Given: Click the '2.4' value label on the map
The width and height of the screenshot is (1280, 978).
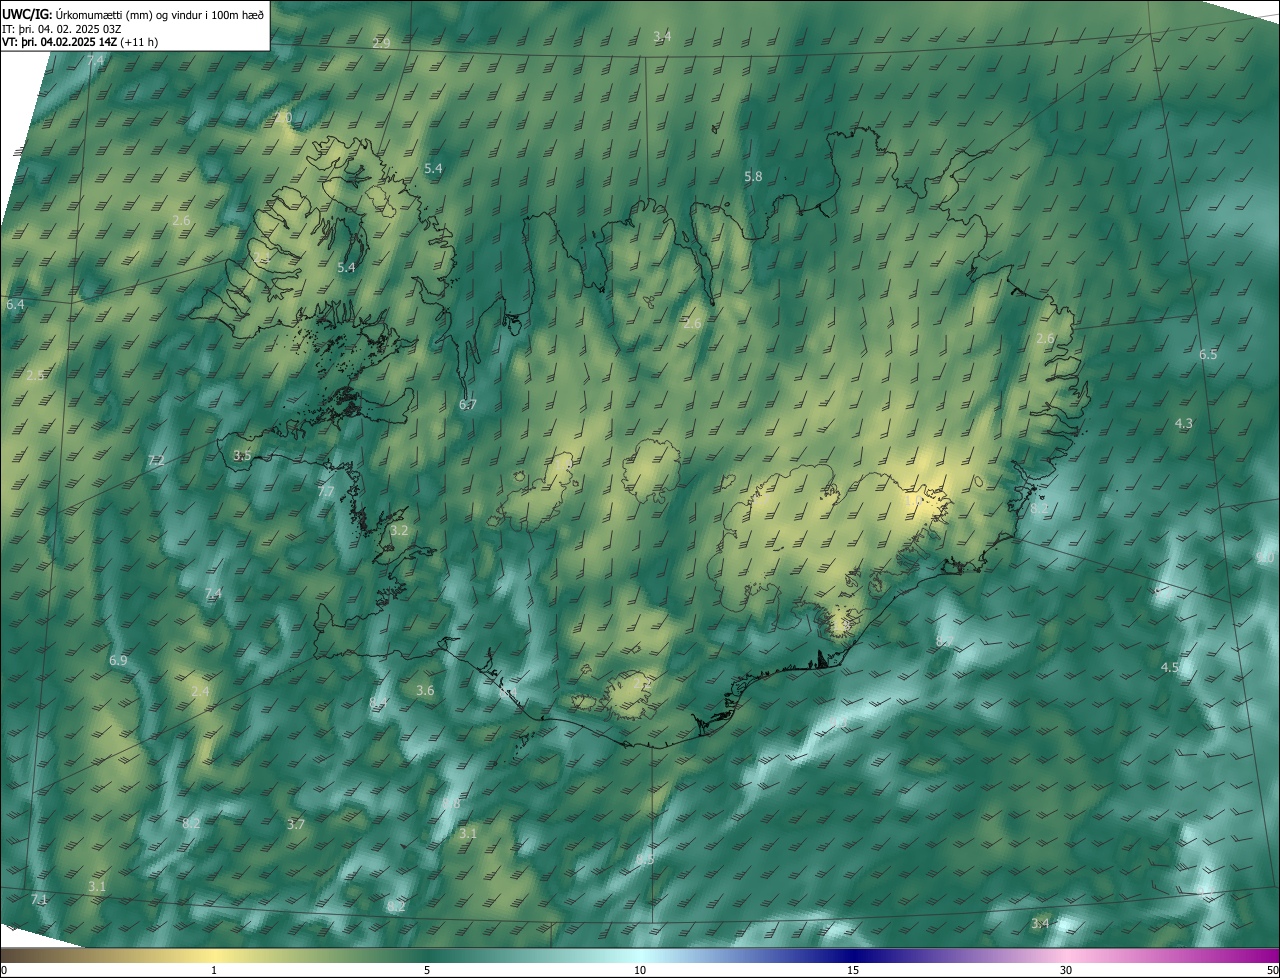Looking at the screenshot, I should tap(200, 692).
